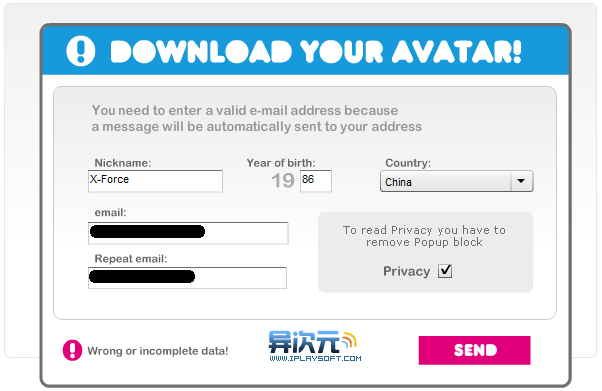The height and width of the screenshot is (391, 602).
Task: Click the pink SEND button
Action: pos(475,350)
